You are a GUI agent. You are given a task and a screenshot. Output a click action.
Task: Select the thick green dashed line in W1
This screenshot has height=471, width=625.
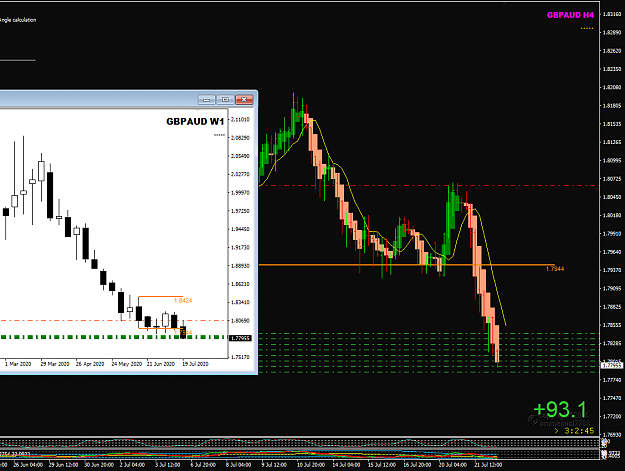(x=114, y=337)
